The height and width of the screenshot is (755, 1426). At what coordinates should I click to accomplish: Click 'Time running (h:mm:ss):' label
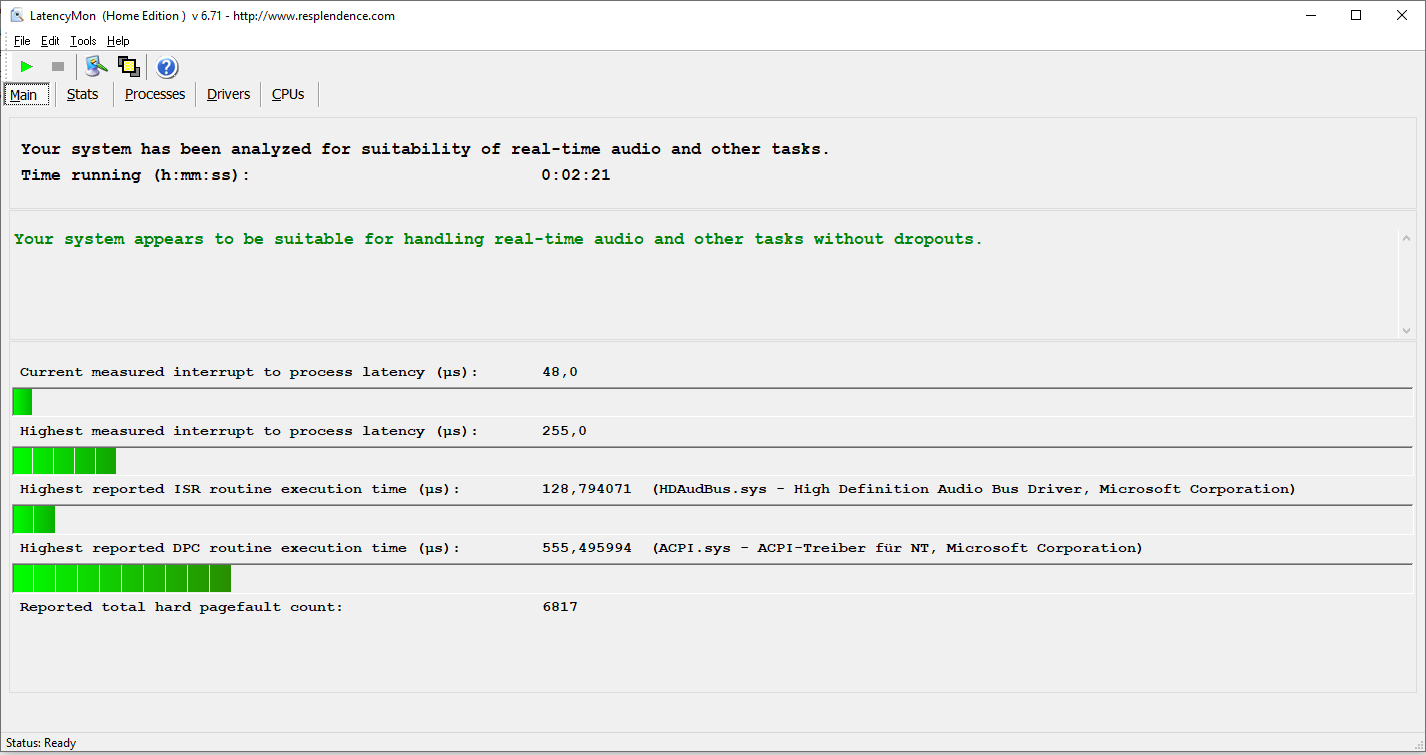(x=135, y=175)
